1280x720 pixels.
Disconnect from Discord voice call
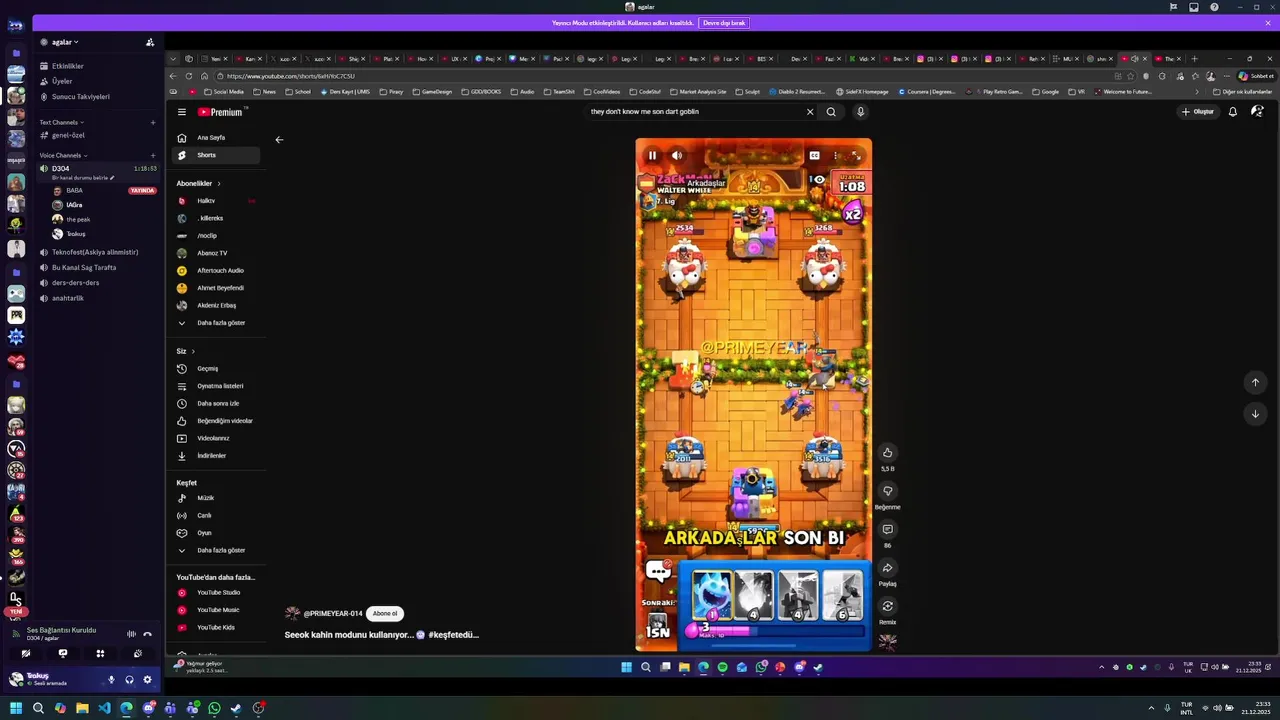pyautogui.click(x=147, y=634)
